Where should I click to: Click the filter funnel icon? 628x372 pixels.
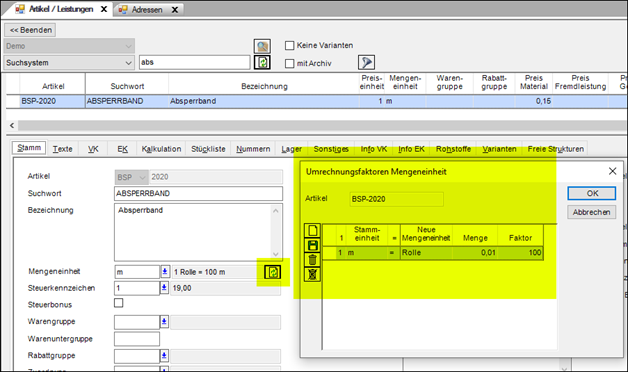click(366, 62)
